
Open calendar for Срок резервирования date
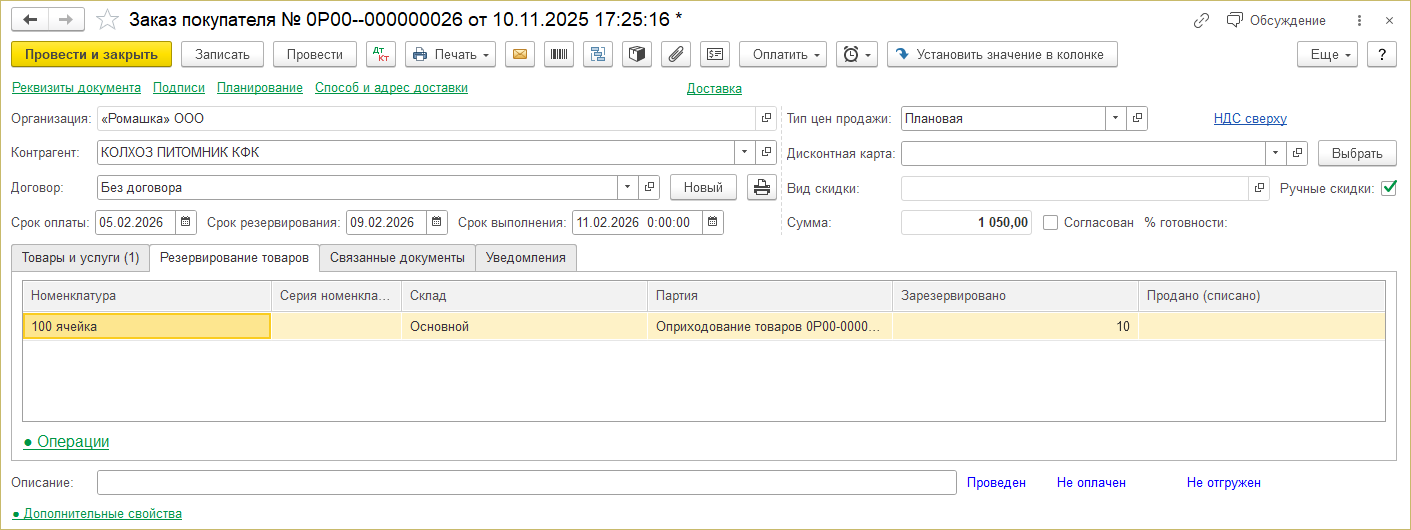(x=437, y=222)
